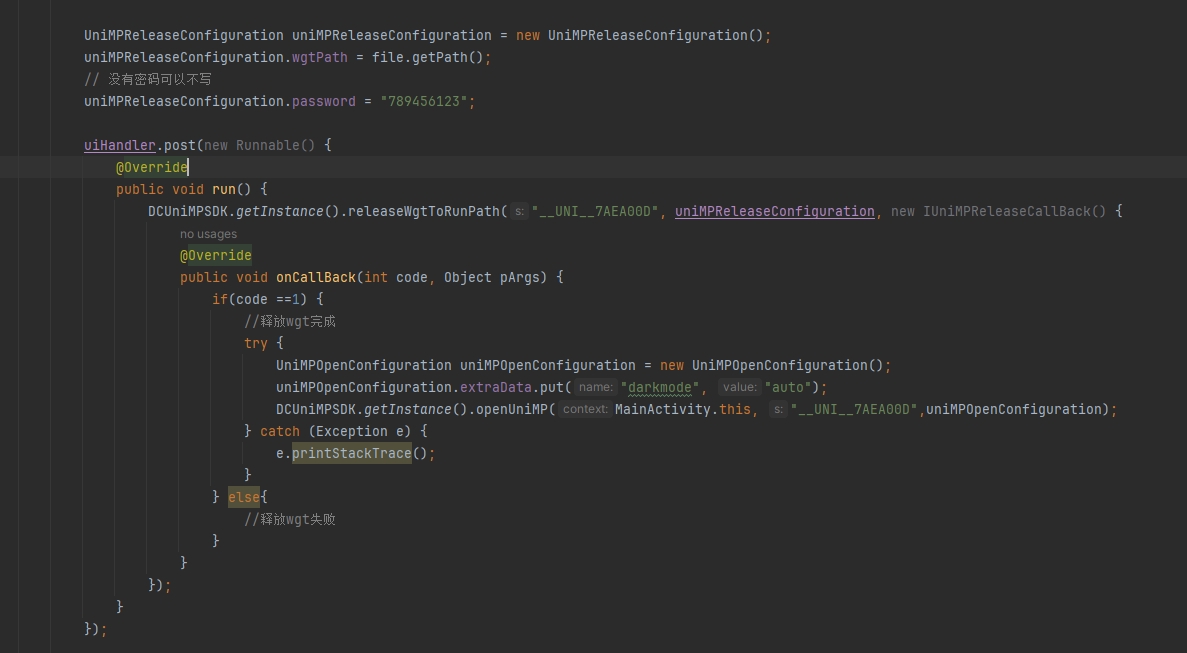Click the onCallBack method name
The image size is (1187, 653).
click(x=316, y=277)
